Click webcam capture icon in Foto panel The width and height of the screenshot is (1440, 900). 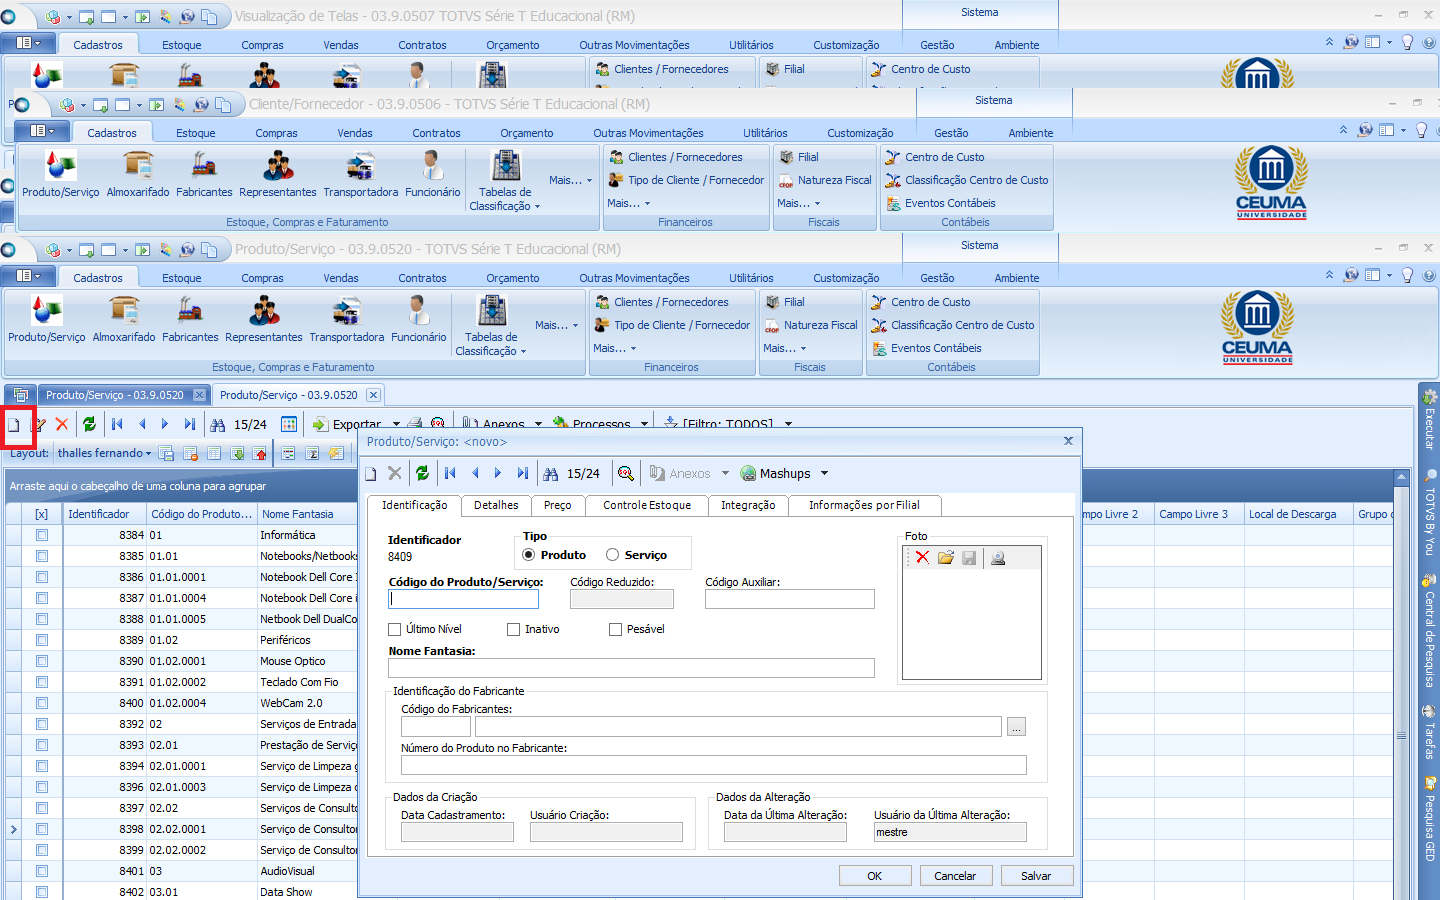pos(998,557)
